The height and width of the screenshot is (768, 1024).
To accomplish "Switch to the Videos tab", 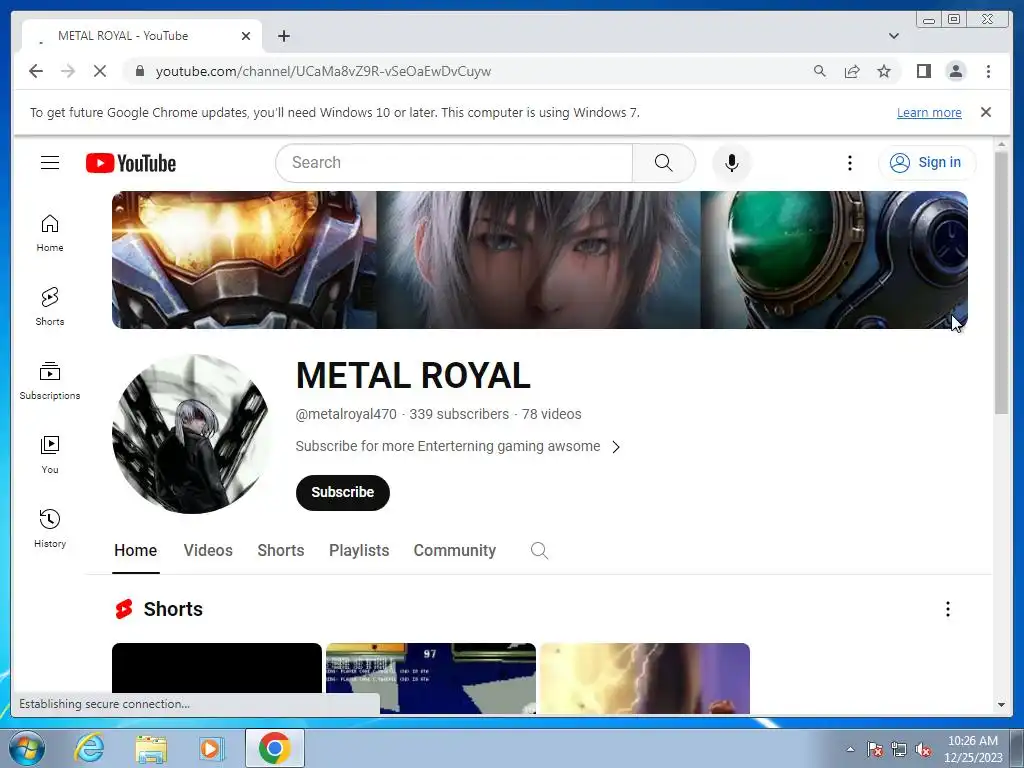I will tap(208, 551).
